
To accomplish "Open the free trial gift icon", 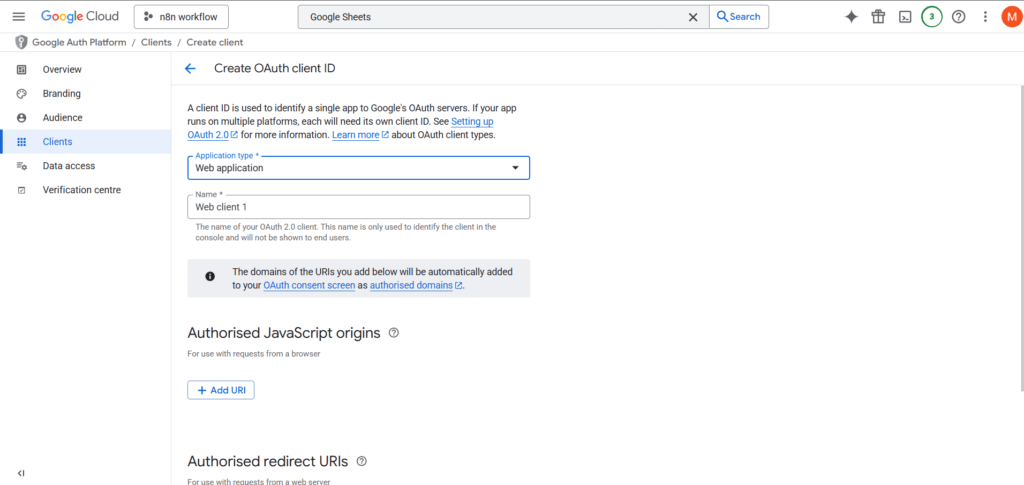I will tap(878, 16).
